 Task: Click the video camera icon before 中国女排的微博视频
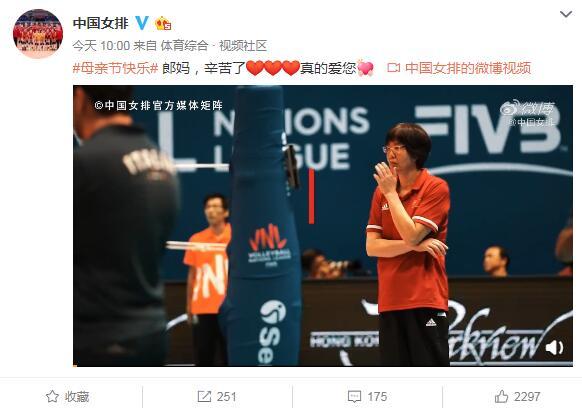[393, 68]
